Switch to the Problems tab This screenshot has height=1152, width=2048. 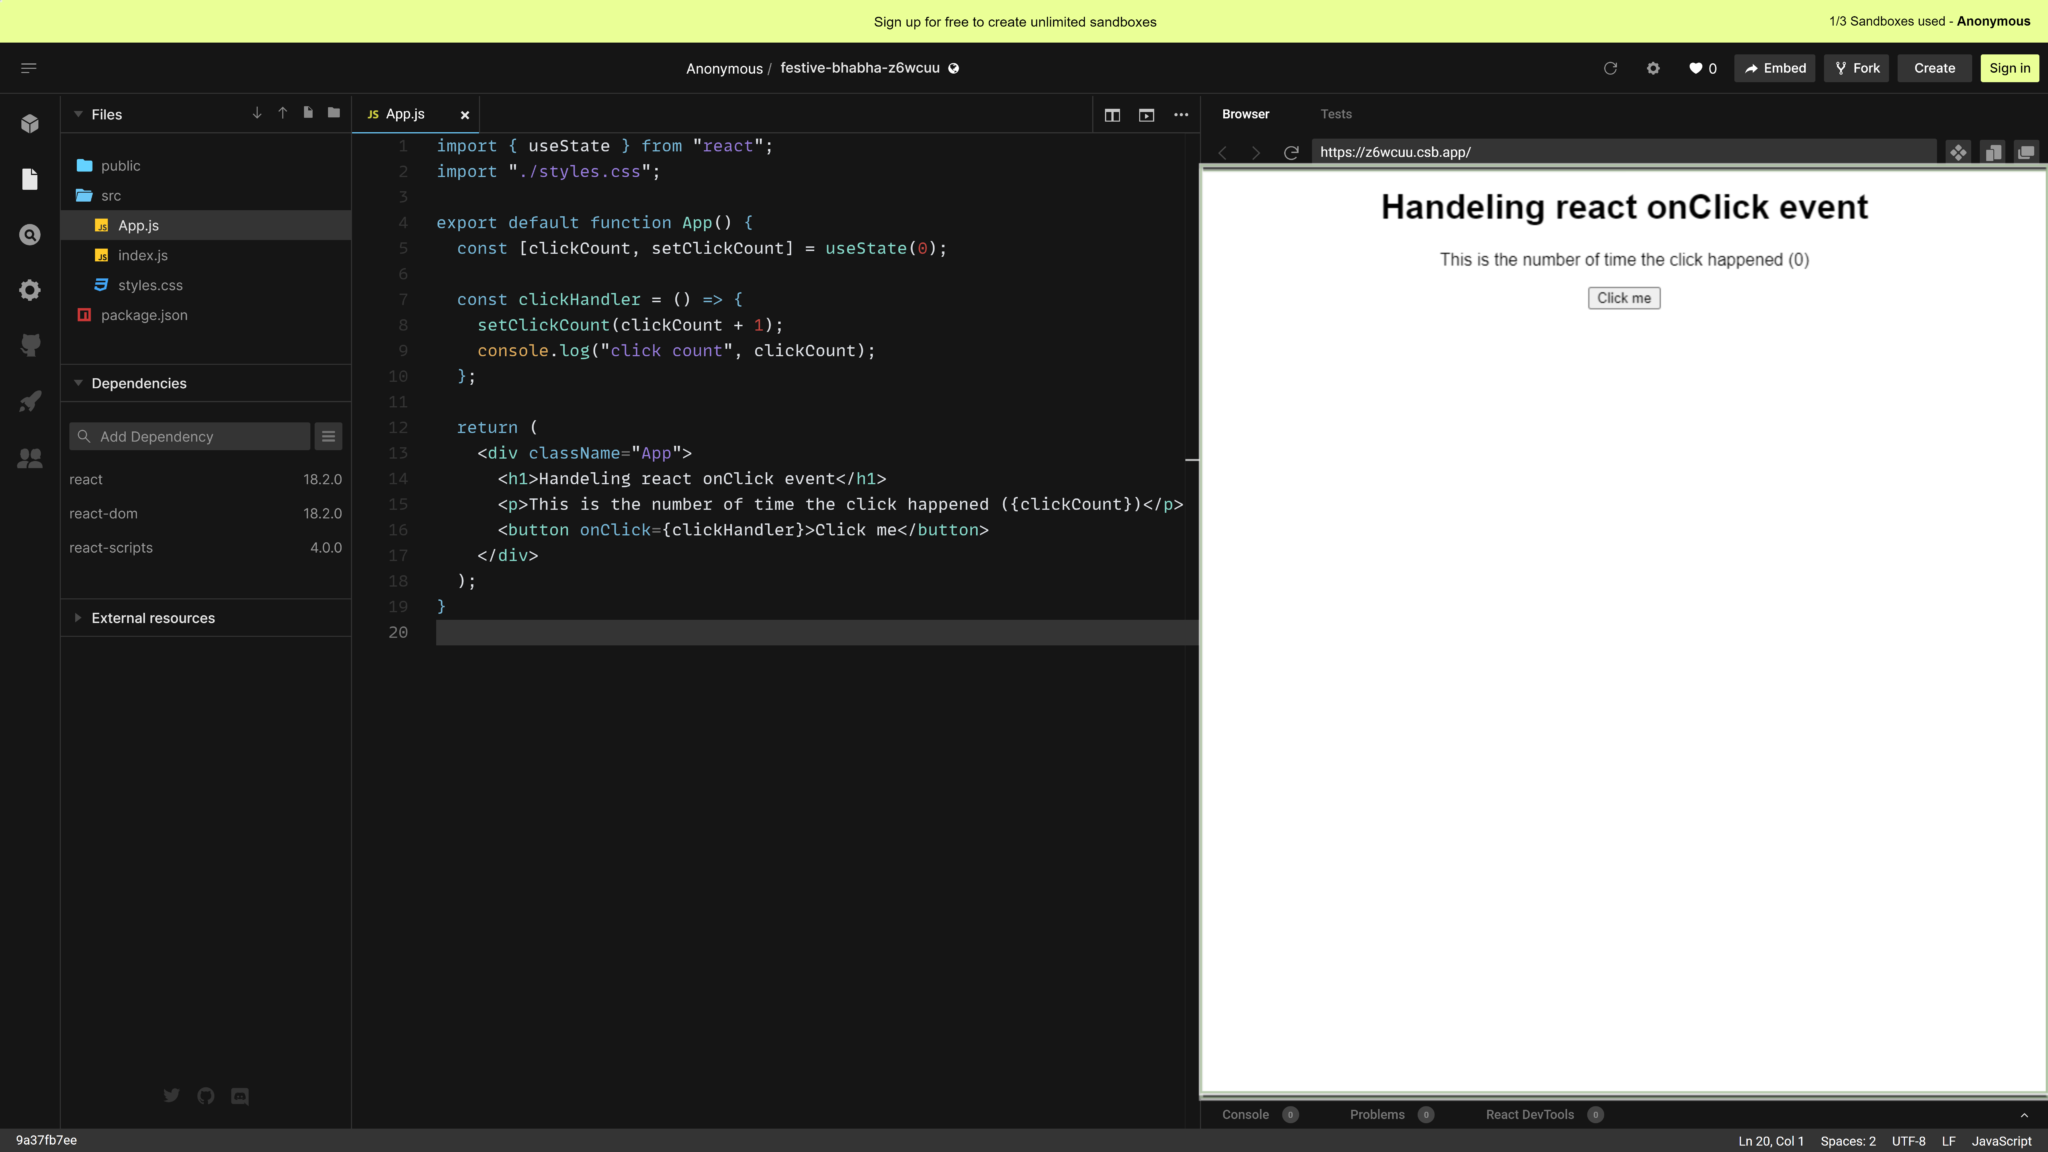[x=1378, y=1114]
